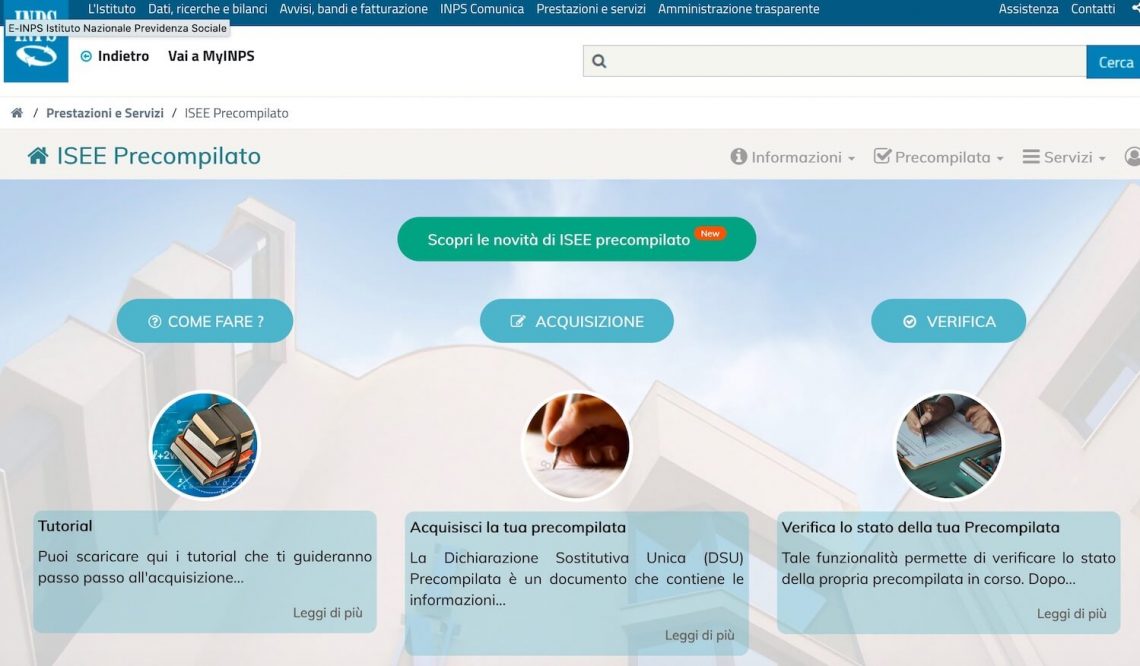Click the orange New badge
The image size is (1140, 666).
point(710,233)
